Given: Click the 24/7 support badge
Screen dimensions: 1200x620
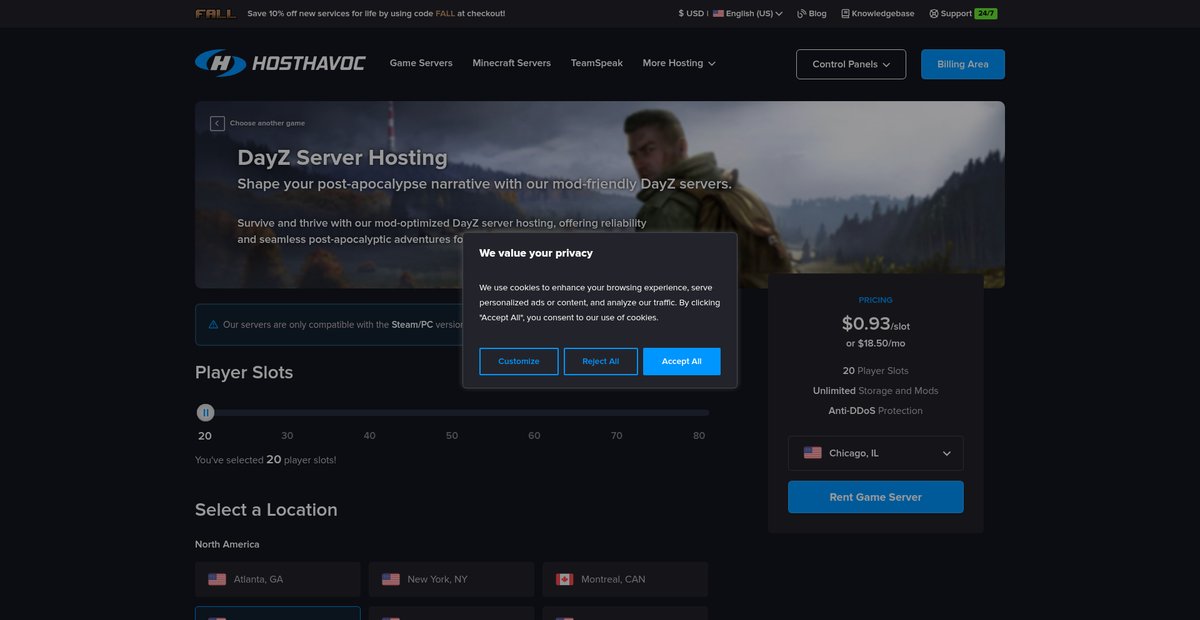Looking at the screenshot, I should point(986,14).
